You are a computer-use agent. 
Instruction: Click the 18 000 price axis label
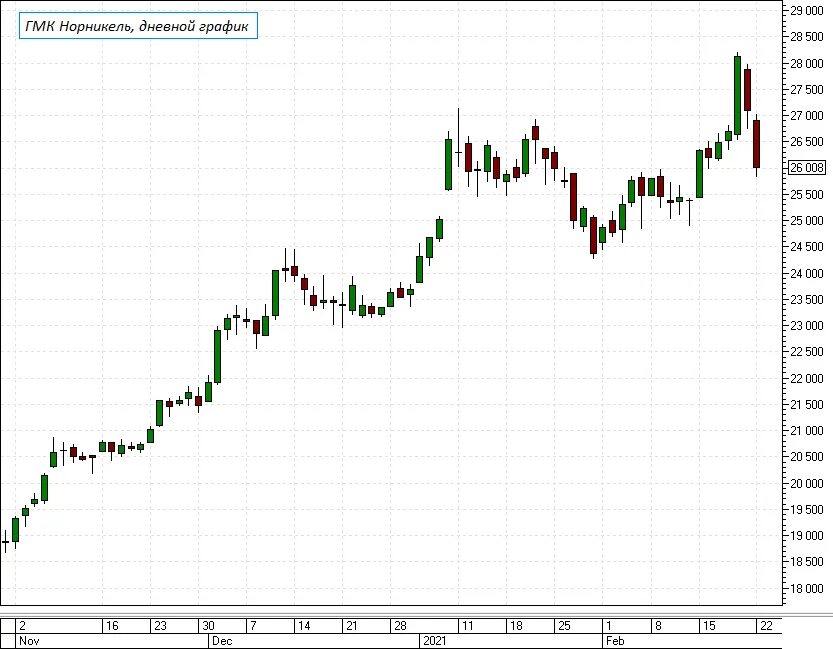807,587
